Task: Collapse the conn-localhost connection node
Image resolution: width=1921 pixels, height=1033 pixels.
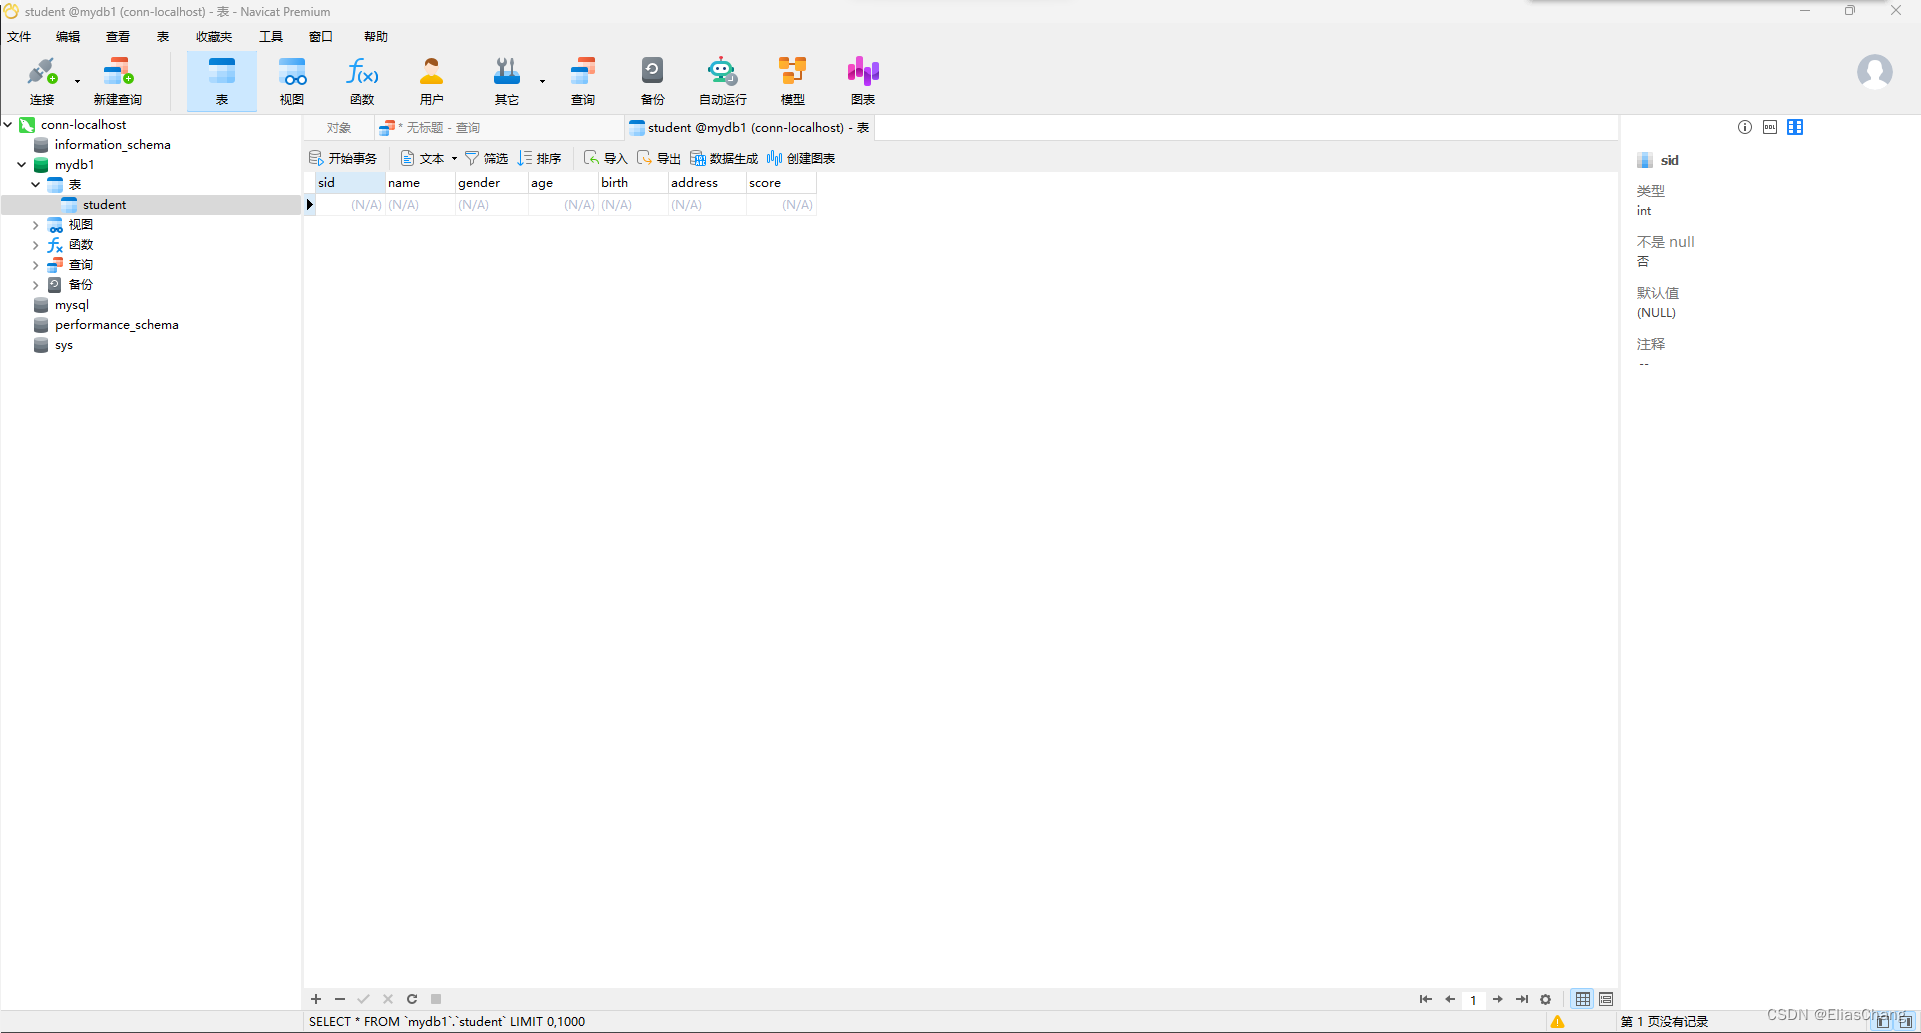Action: pyautogui.click(x=8, y=124)
